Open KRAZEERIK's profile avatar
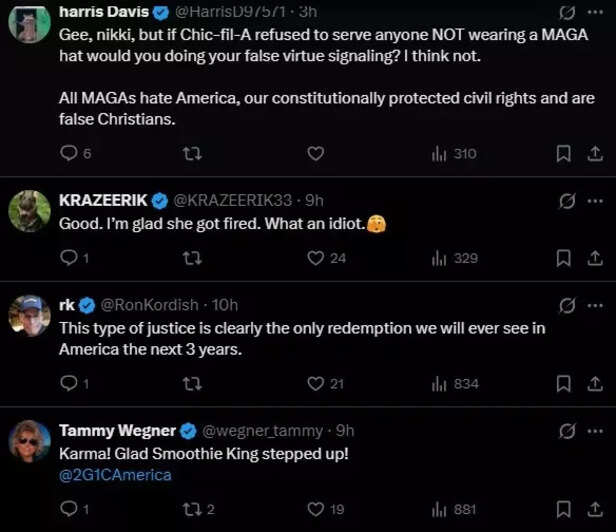Image resolution: width=616 pixels, height=532 pixels. coord(30,211)
